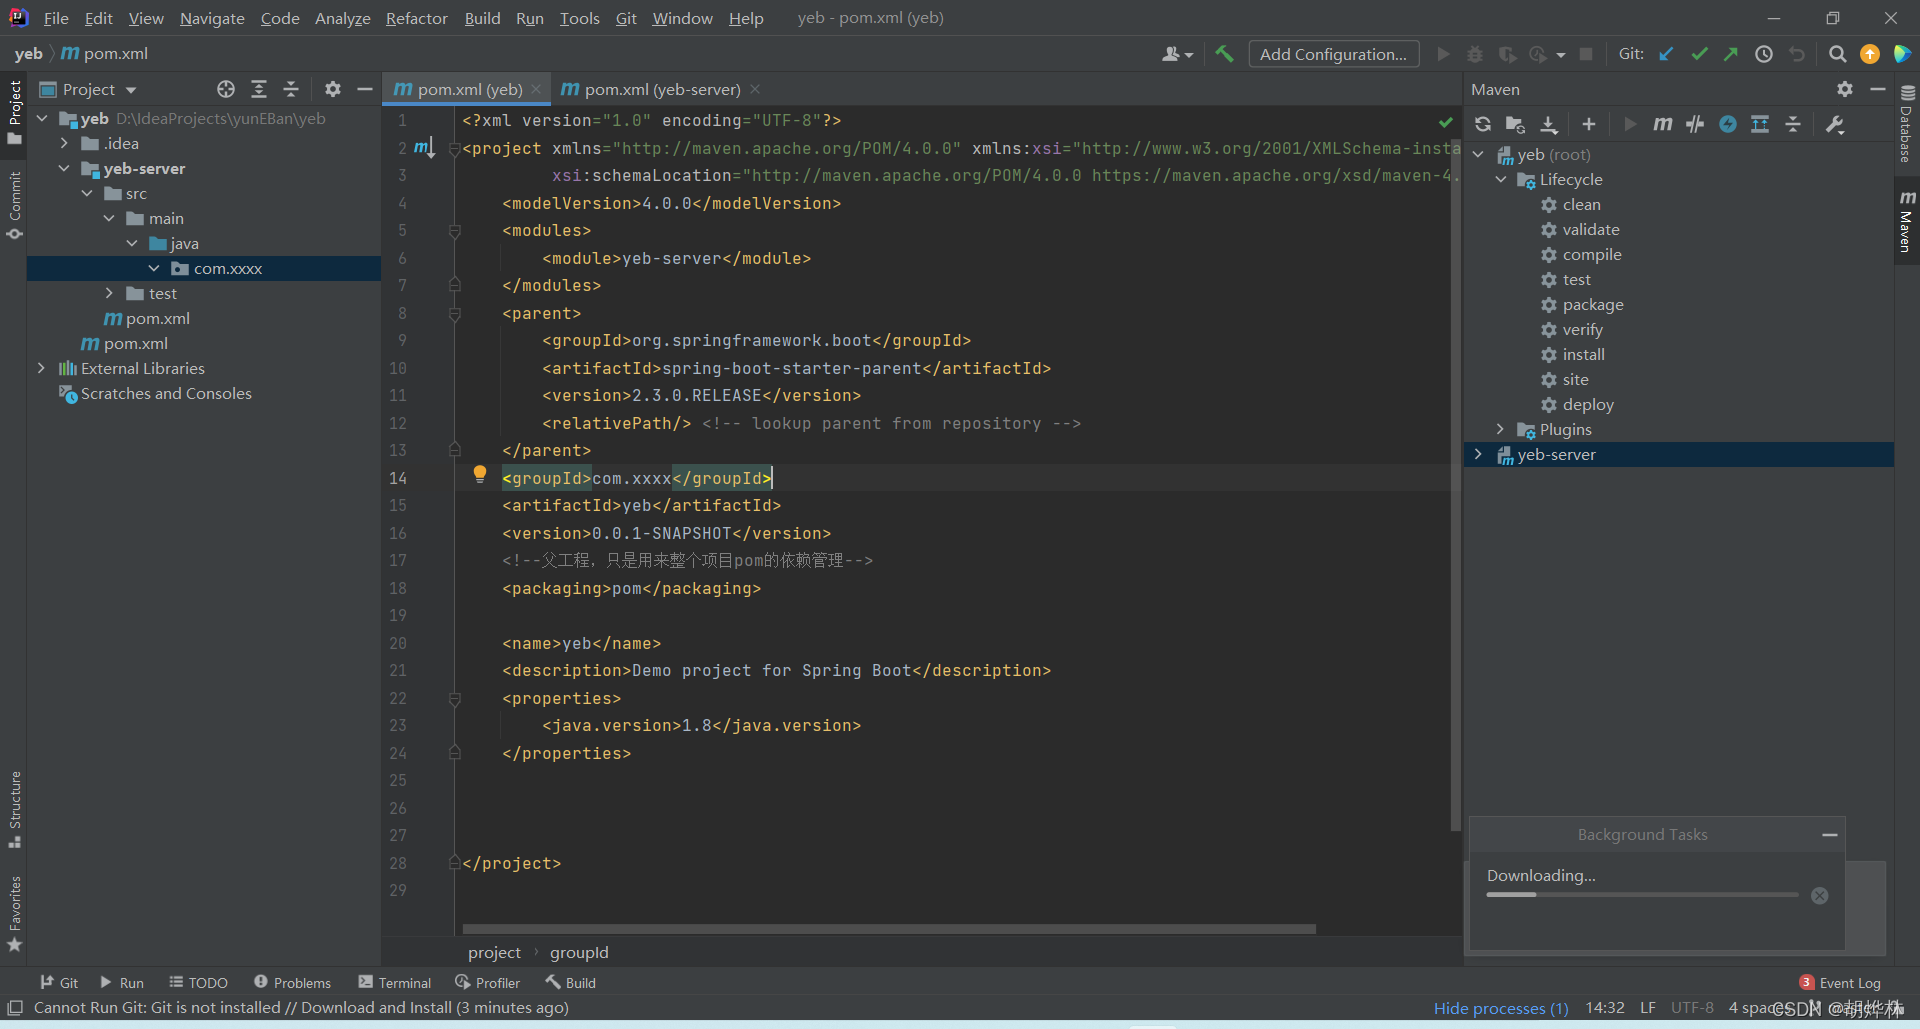This screenshot has width=1920, height=1029.
Task: Run Maven lifecycle 'install' goal
Action: point(1583,354)
